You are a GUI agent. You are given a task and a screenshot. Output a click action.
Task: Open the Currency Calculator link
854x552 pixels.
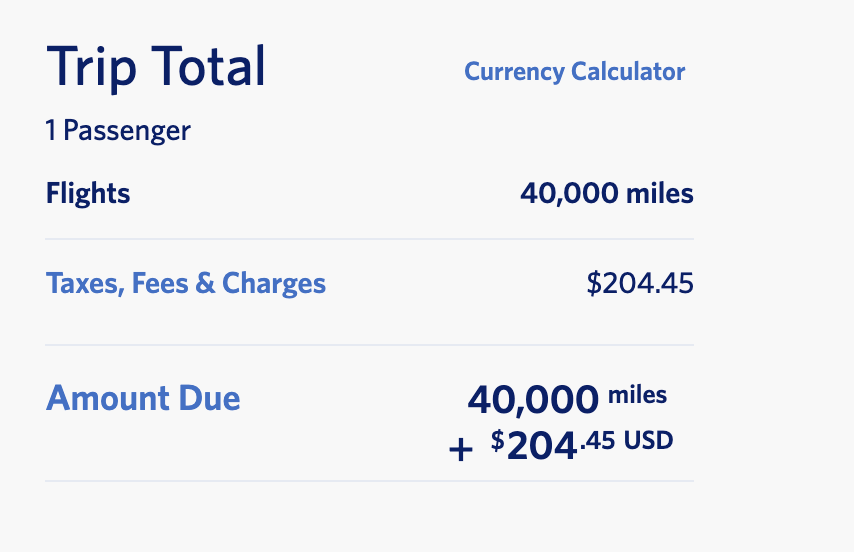pos(574,72)
